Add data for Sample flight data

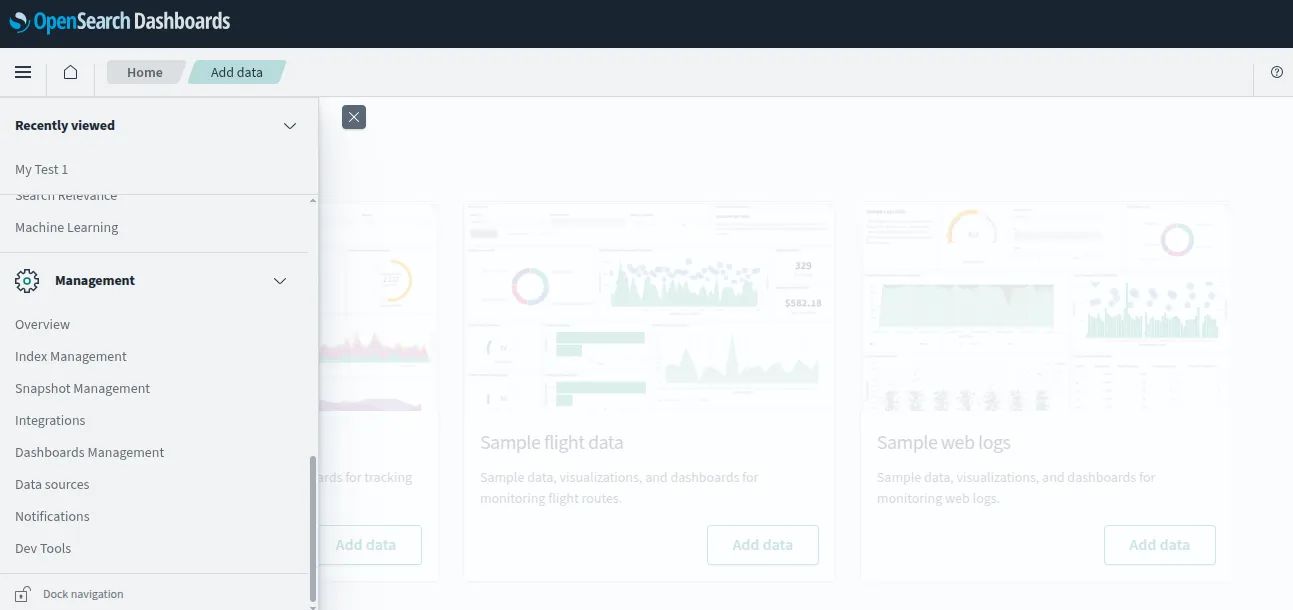762,545
